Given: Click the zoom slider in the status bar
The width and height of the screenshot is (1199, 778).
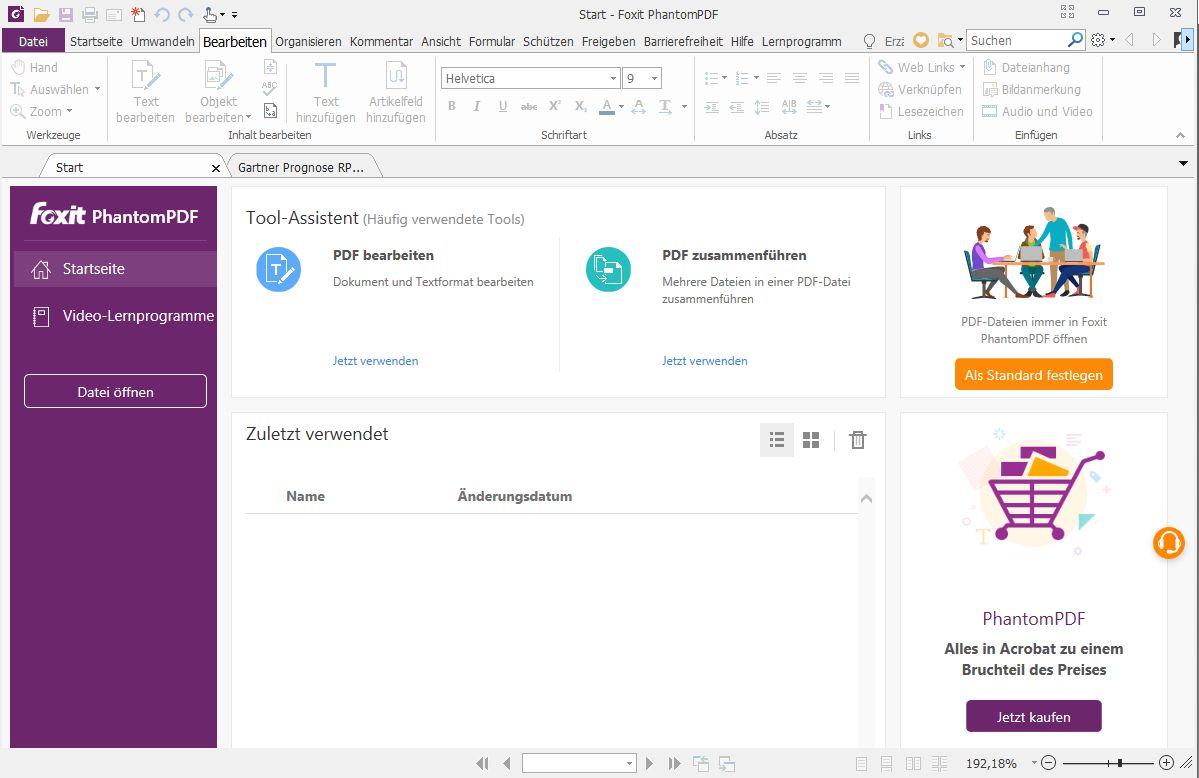Looking at the screenshot, I should coord(1107,763).
